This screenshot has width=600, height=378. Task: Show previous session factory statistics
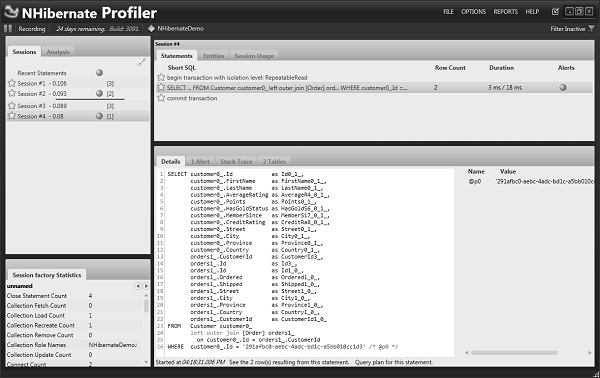pos(138,286)
